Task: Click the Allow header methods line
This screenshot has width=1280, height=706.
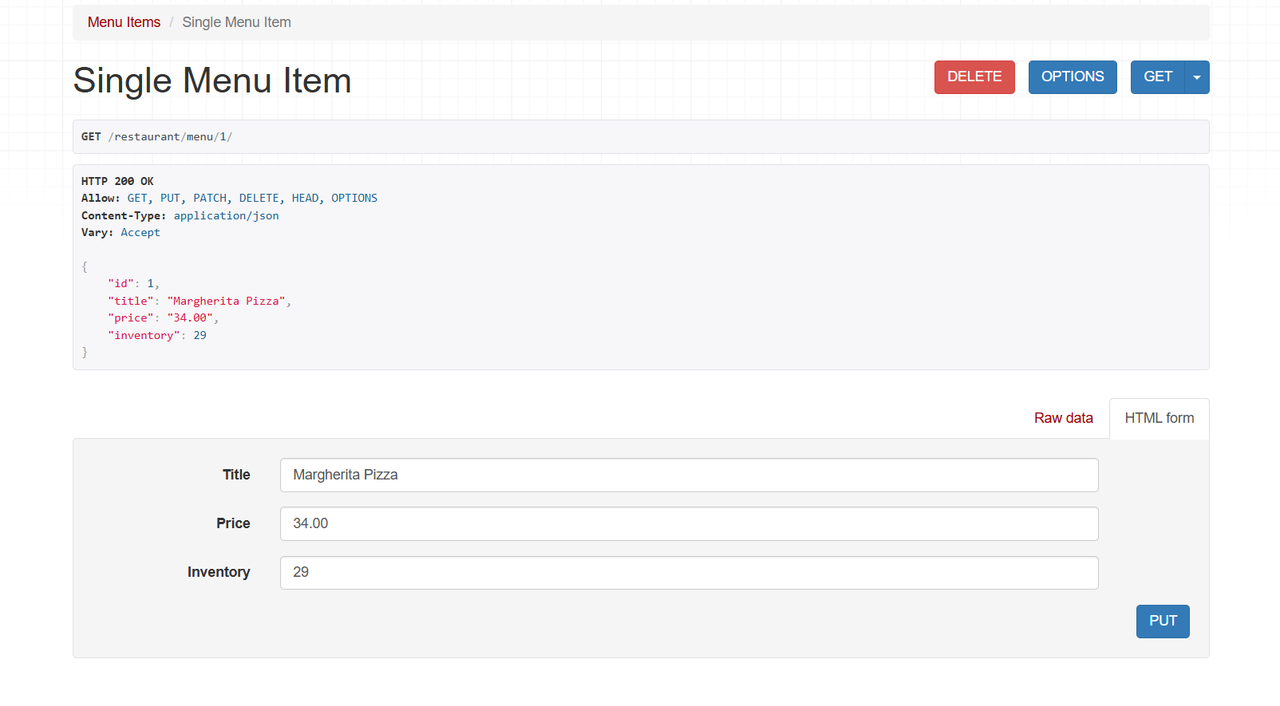Action: pyautogui.click(x=229, y=198)
